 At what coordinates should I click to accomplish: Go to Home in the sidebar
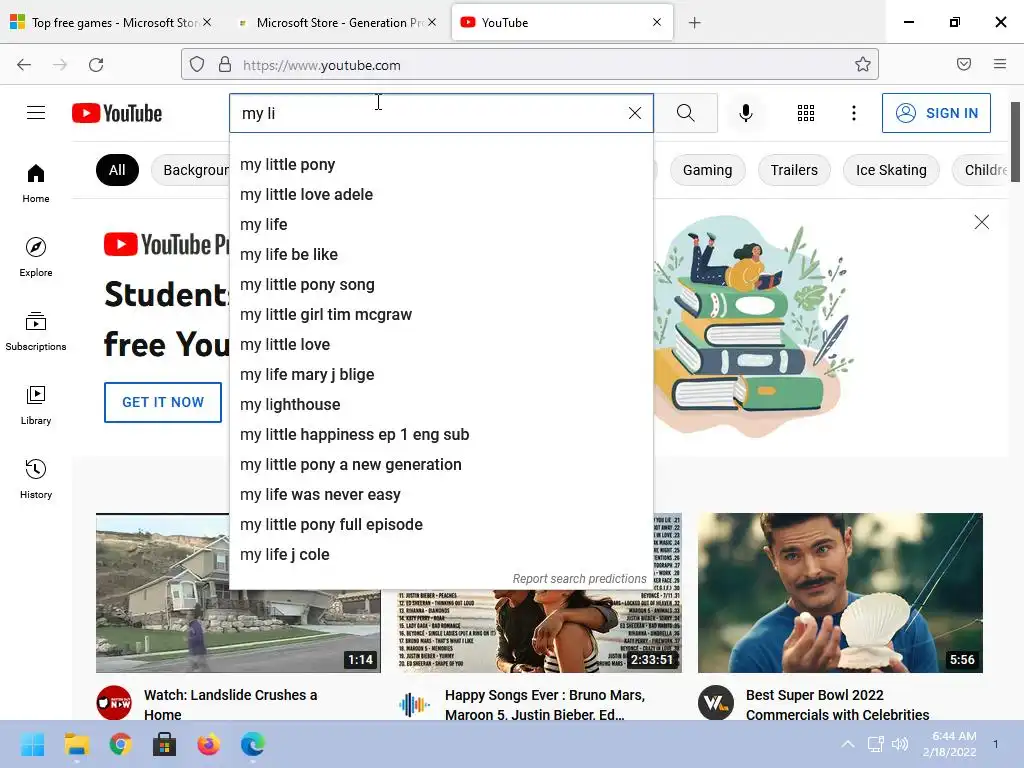[x=36, y=184]
